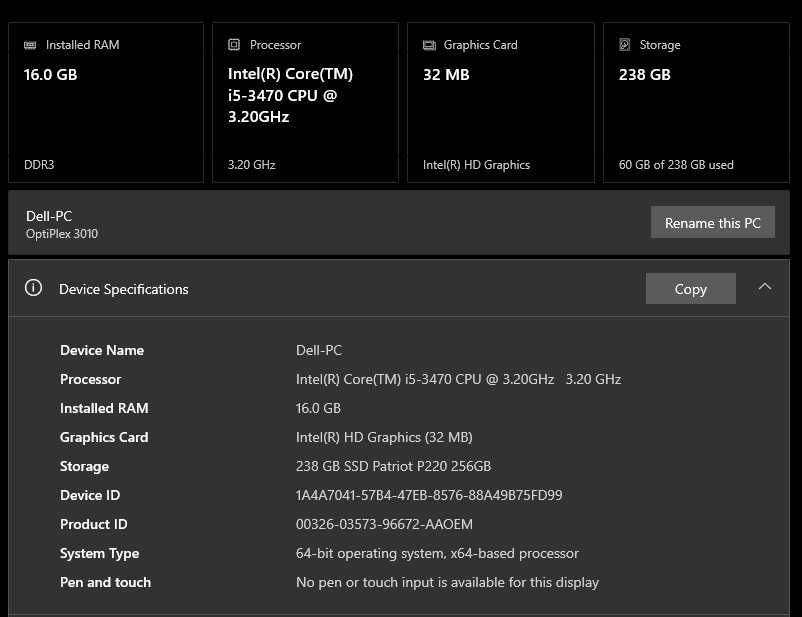Click the Dell-PC OptiPlex 3010 device name
This screenshot has height=617, width=802.
pos(62,224)
